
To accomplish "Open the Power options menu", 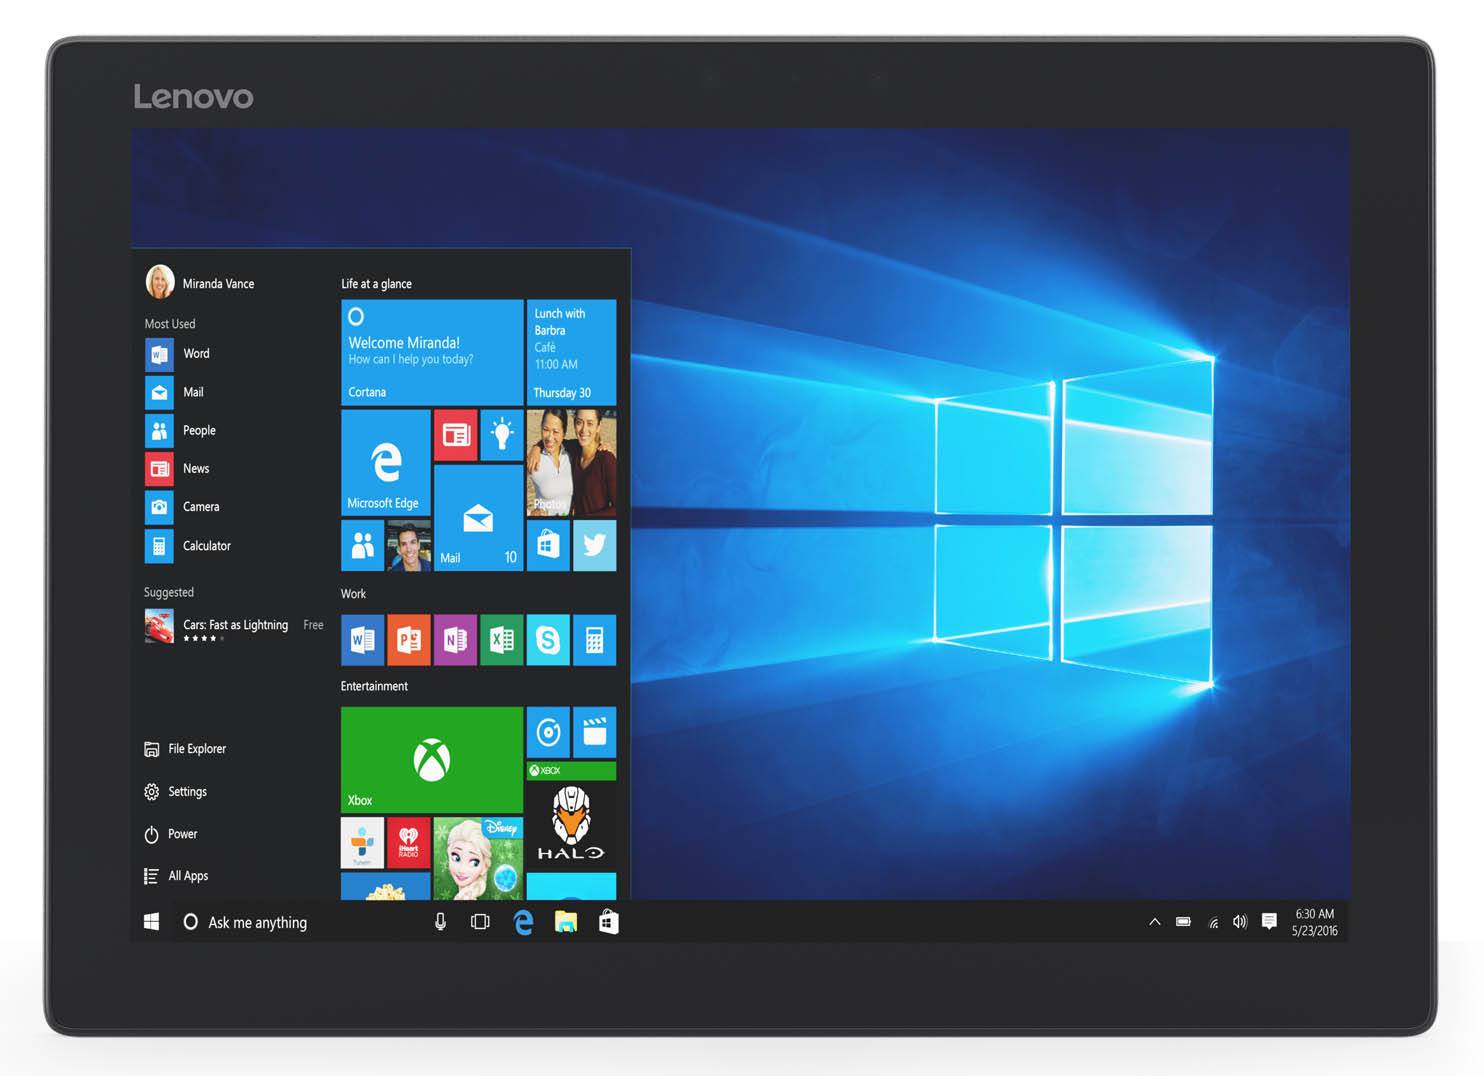I will (181, 834).
